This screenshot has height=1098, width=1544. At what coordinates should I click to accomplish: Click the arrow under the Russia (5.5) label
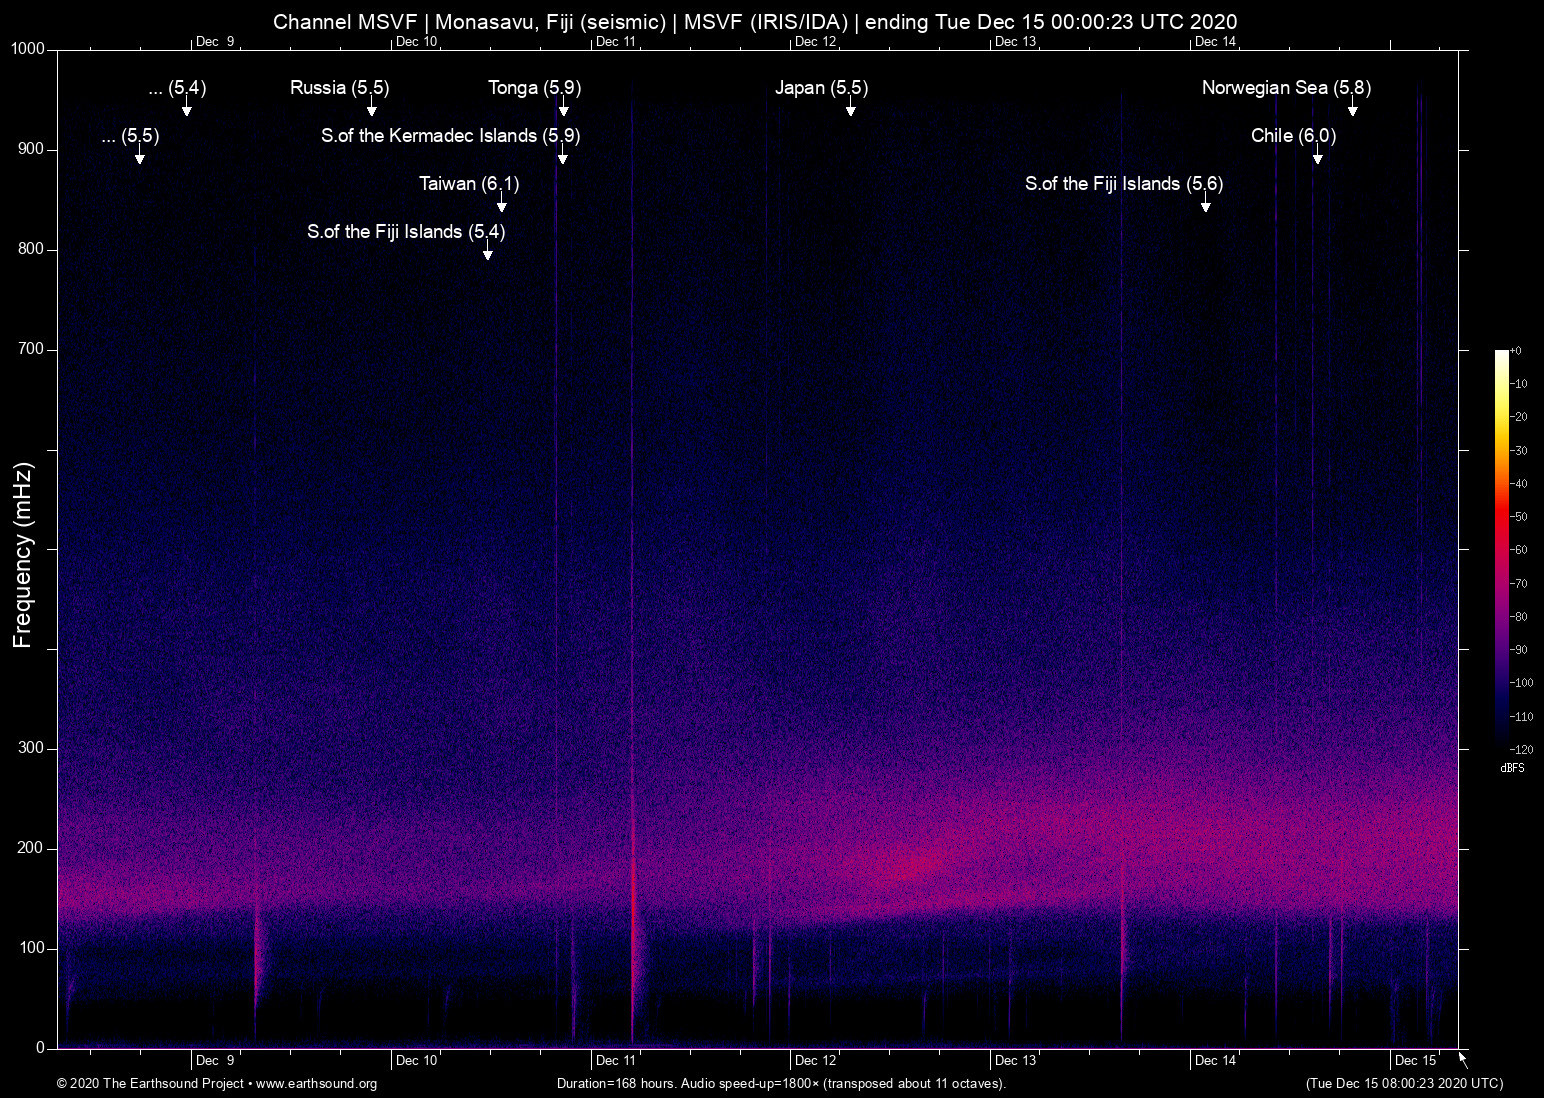click(372, 109)
